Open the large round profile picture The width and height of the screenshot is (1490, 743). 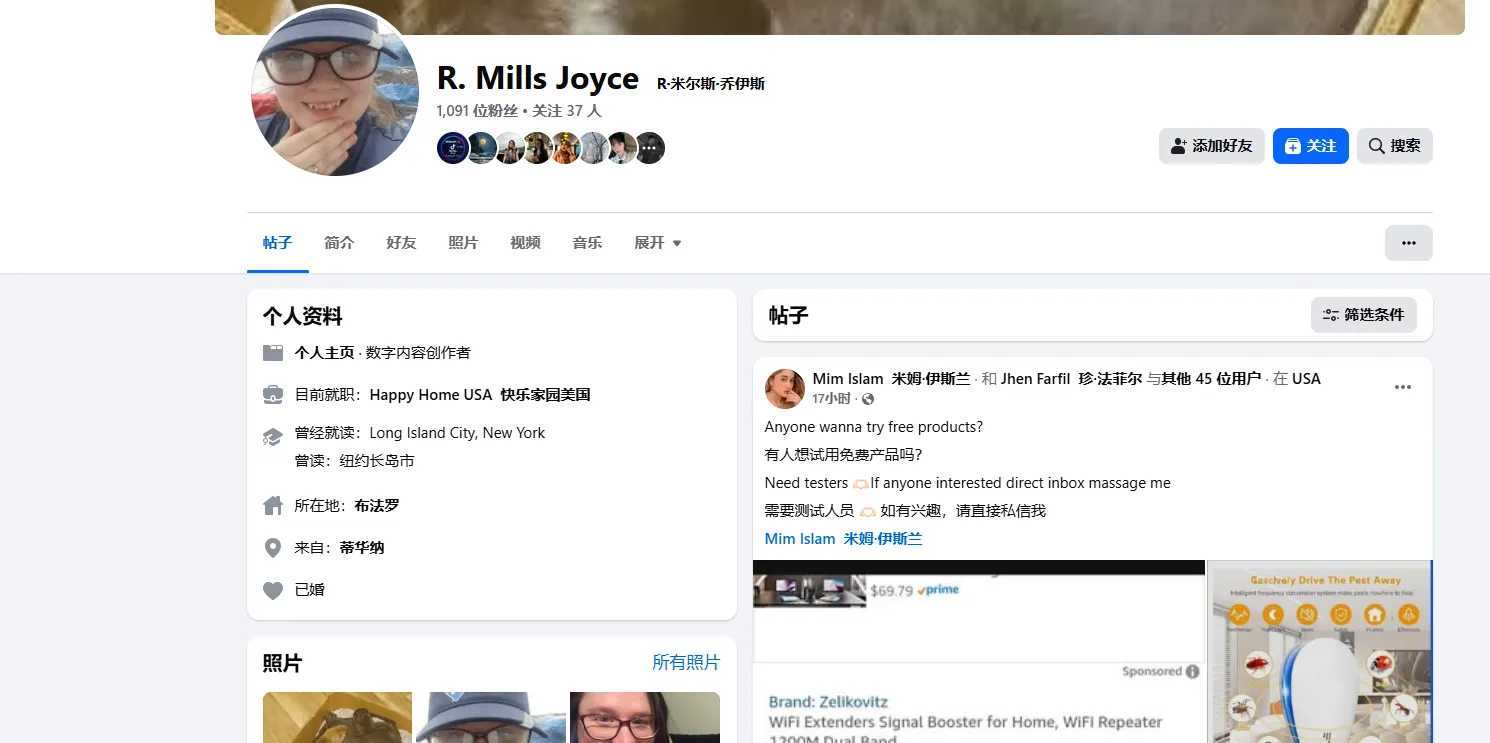pyautogui.click(x=334, y=91)
